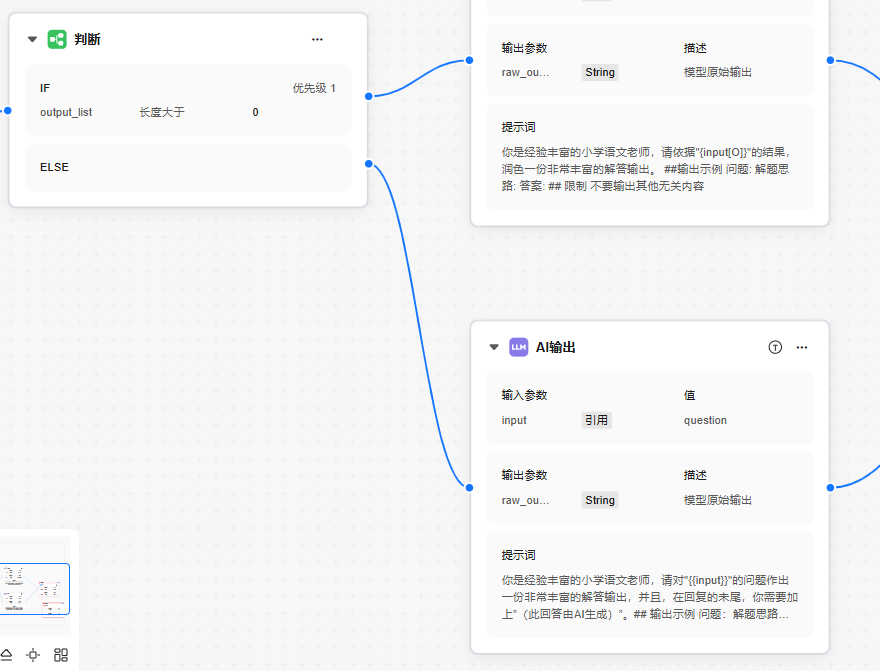
Task: Collapse the 判断 node
Action: (x=32, y=40)
